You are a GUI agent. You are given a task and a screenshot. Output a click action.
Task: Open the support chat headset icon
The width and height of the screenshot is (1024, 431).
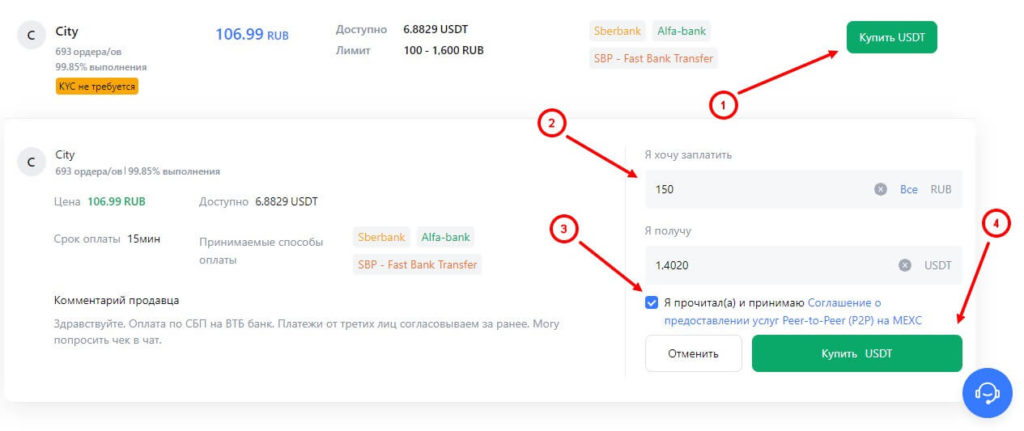tap(987, 393)
